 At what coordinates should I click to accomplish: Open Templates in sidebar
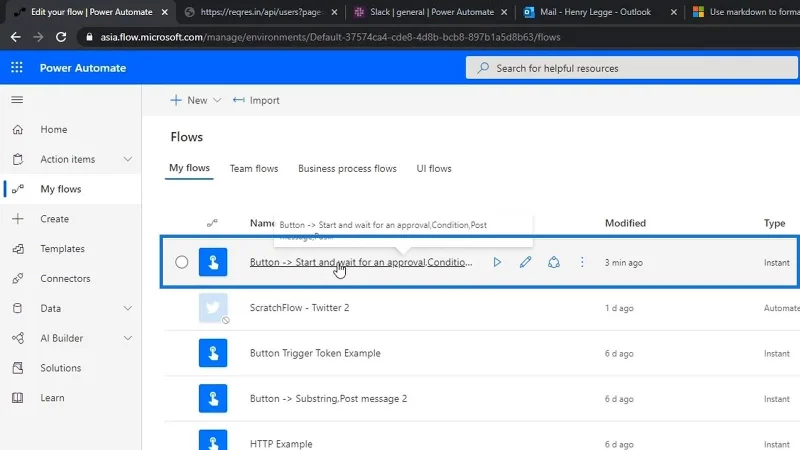click(x=62, y=248)
